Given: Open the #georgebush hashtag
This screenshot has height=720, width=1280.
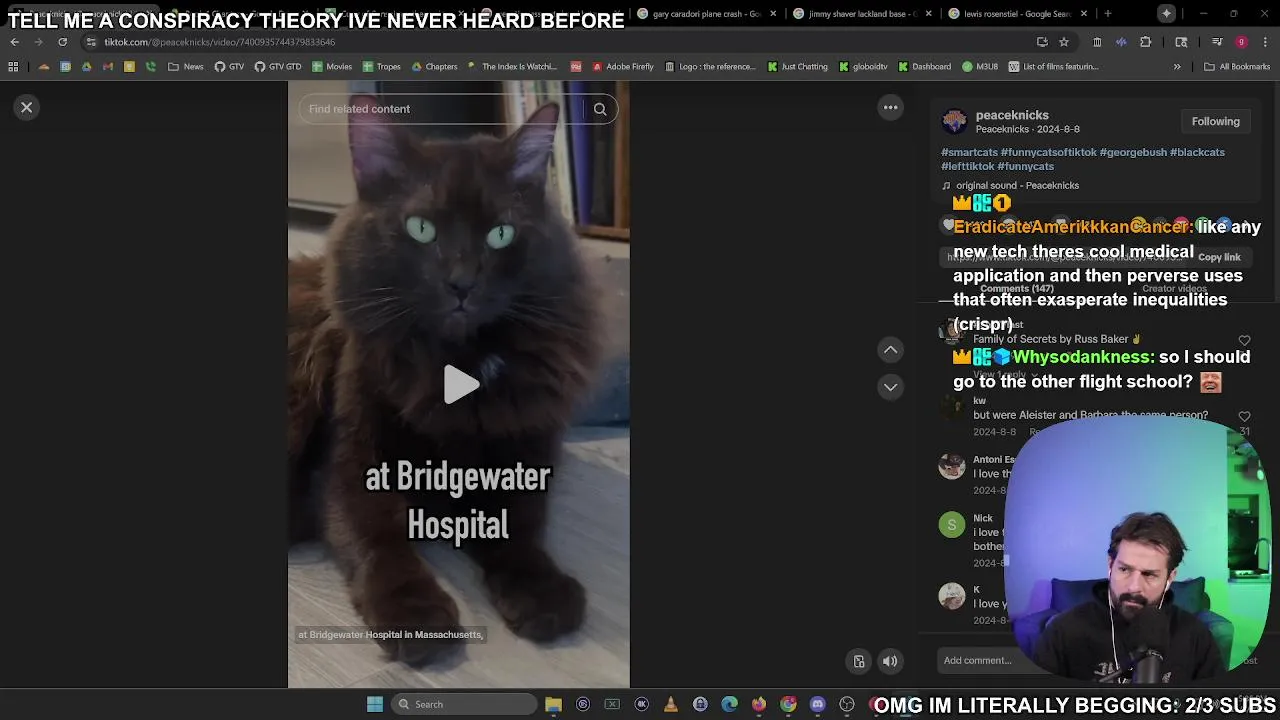Looking at the screenshot, I should [1133, 152].
